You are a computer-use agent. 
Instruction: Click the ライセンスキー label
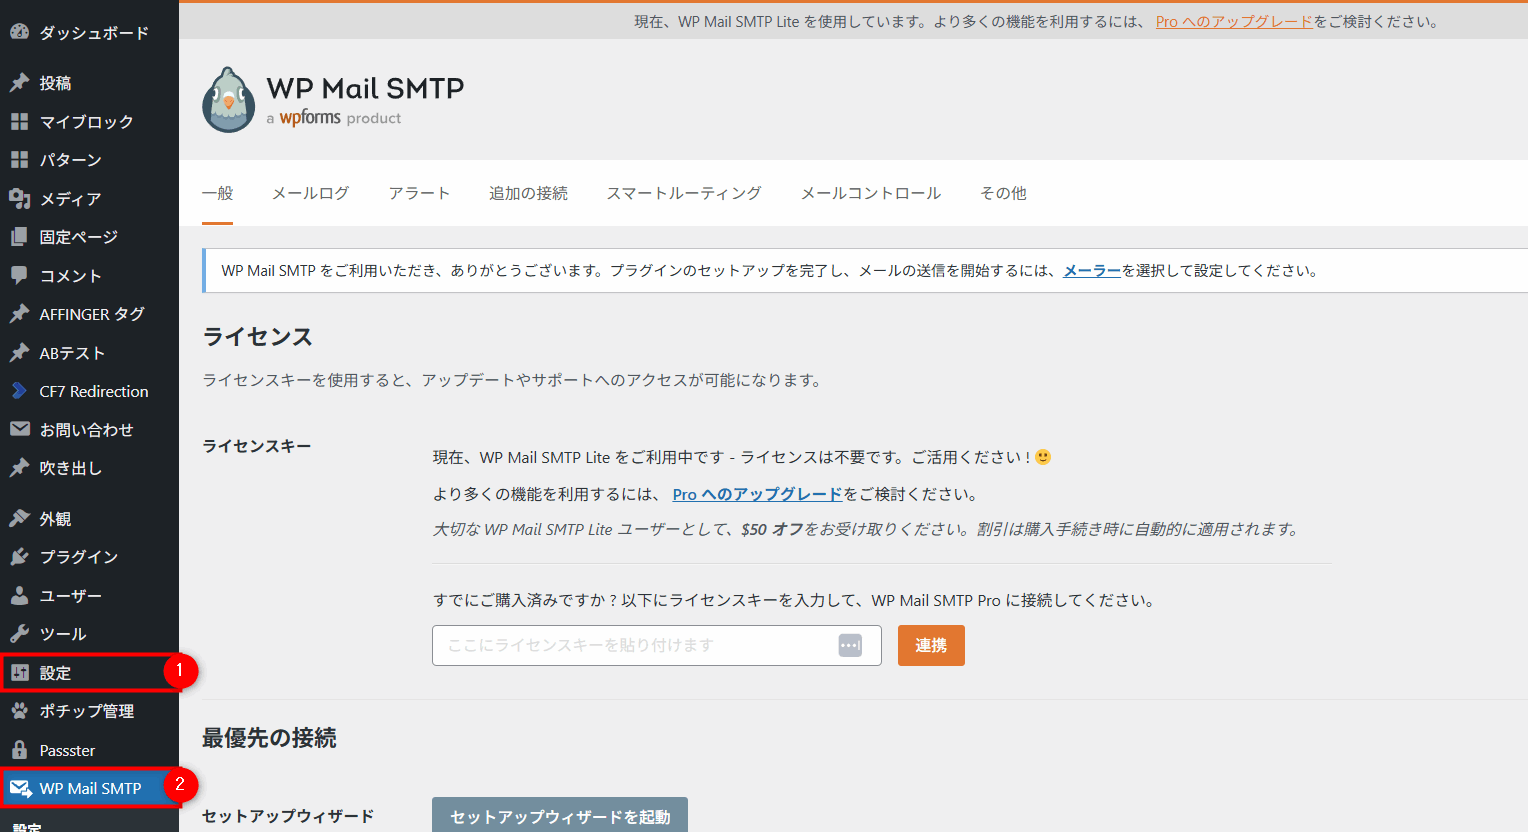[256, 446]
